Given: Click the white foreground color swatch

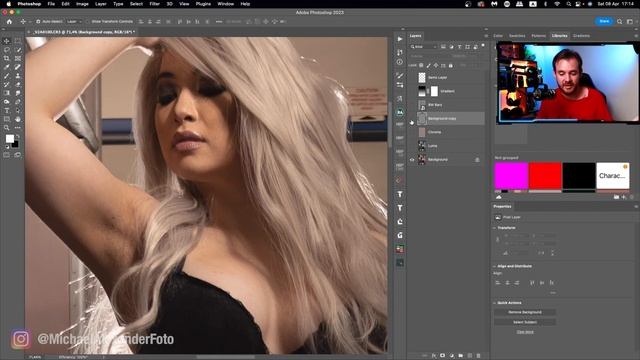Looking at the screenshot, I should click(x=9, y=139).
